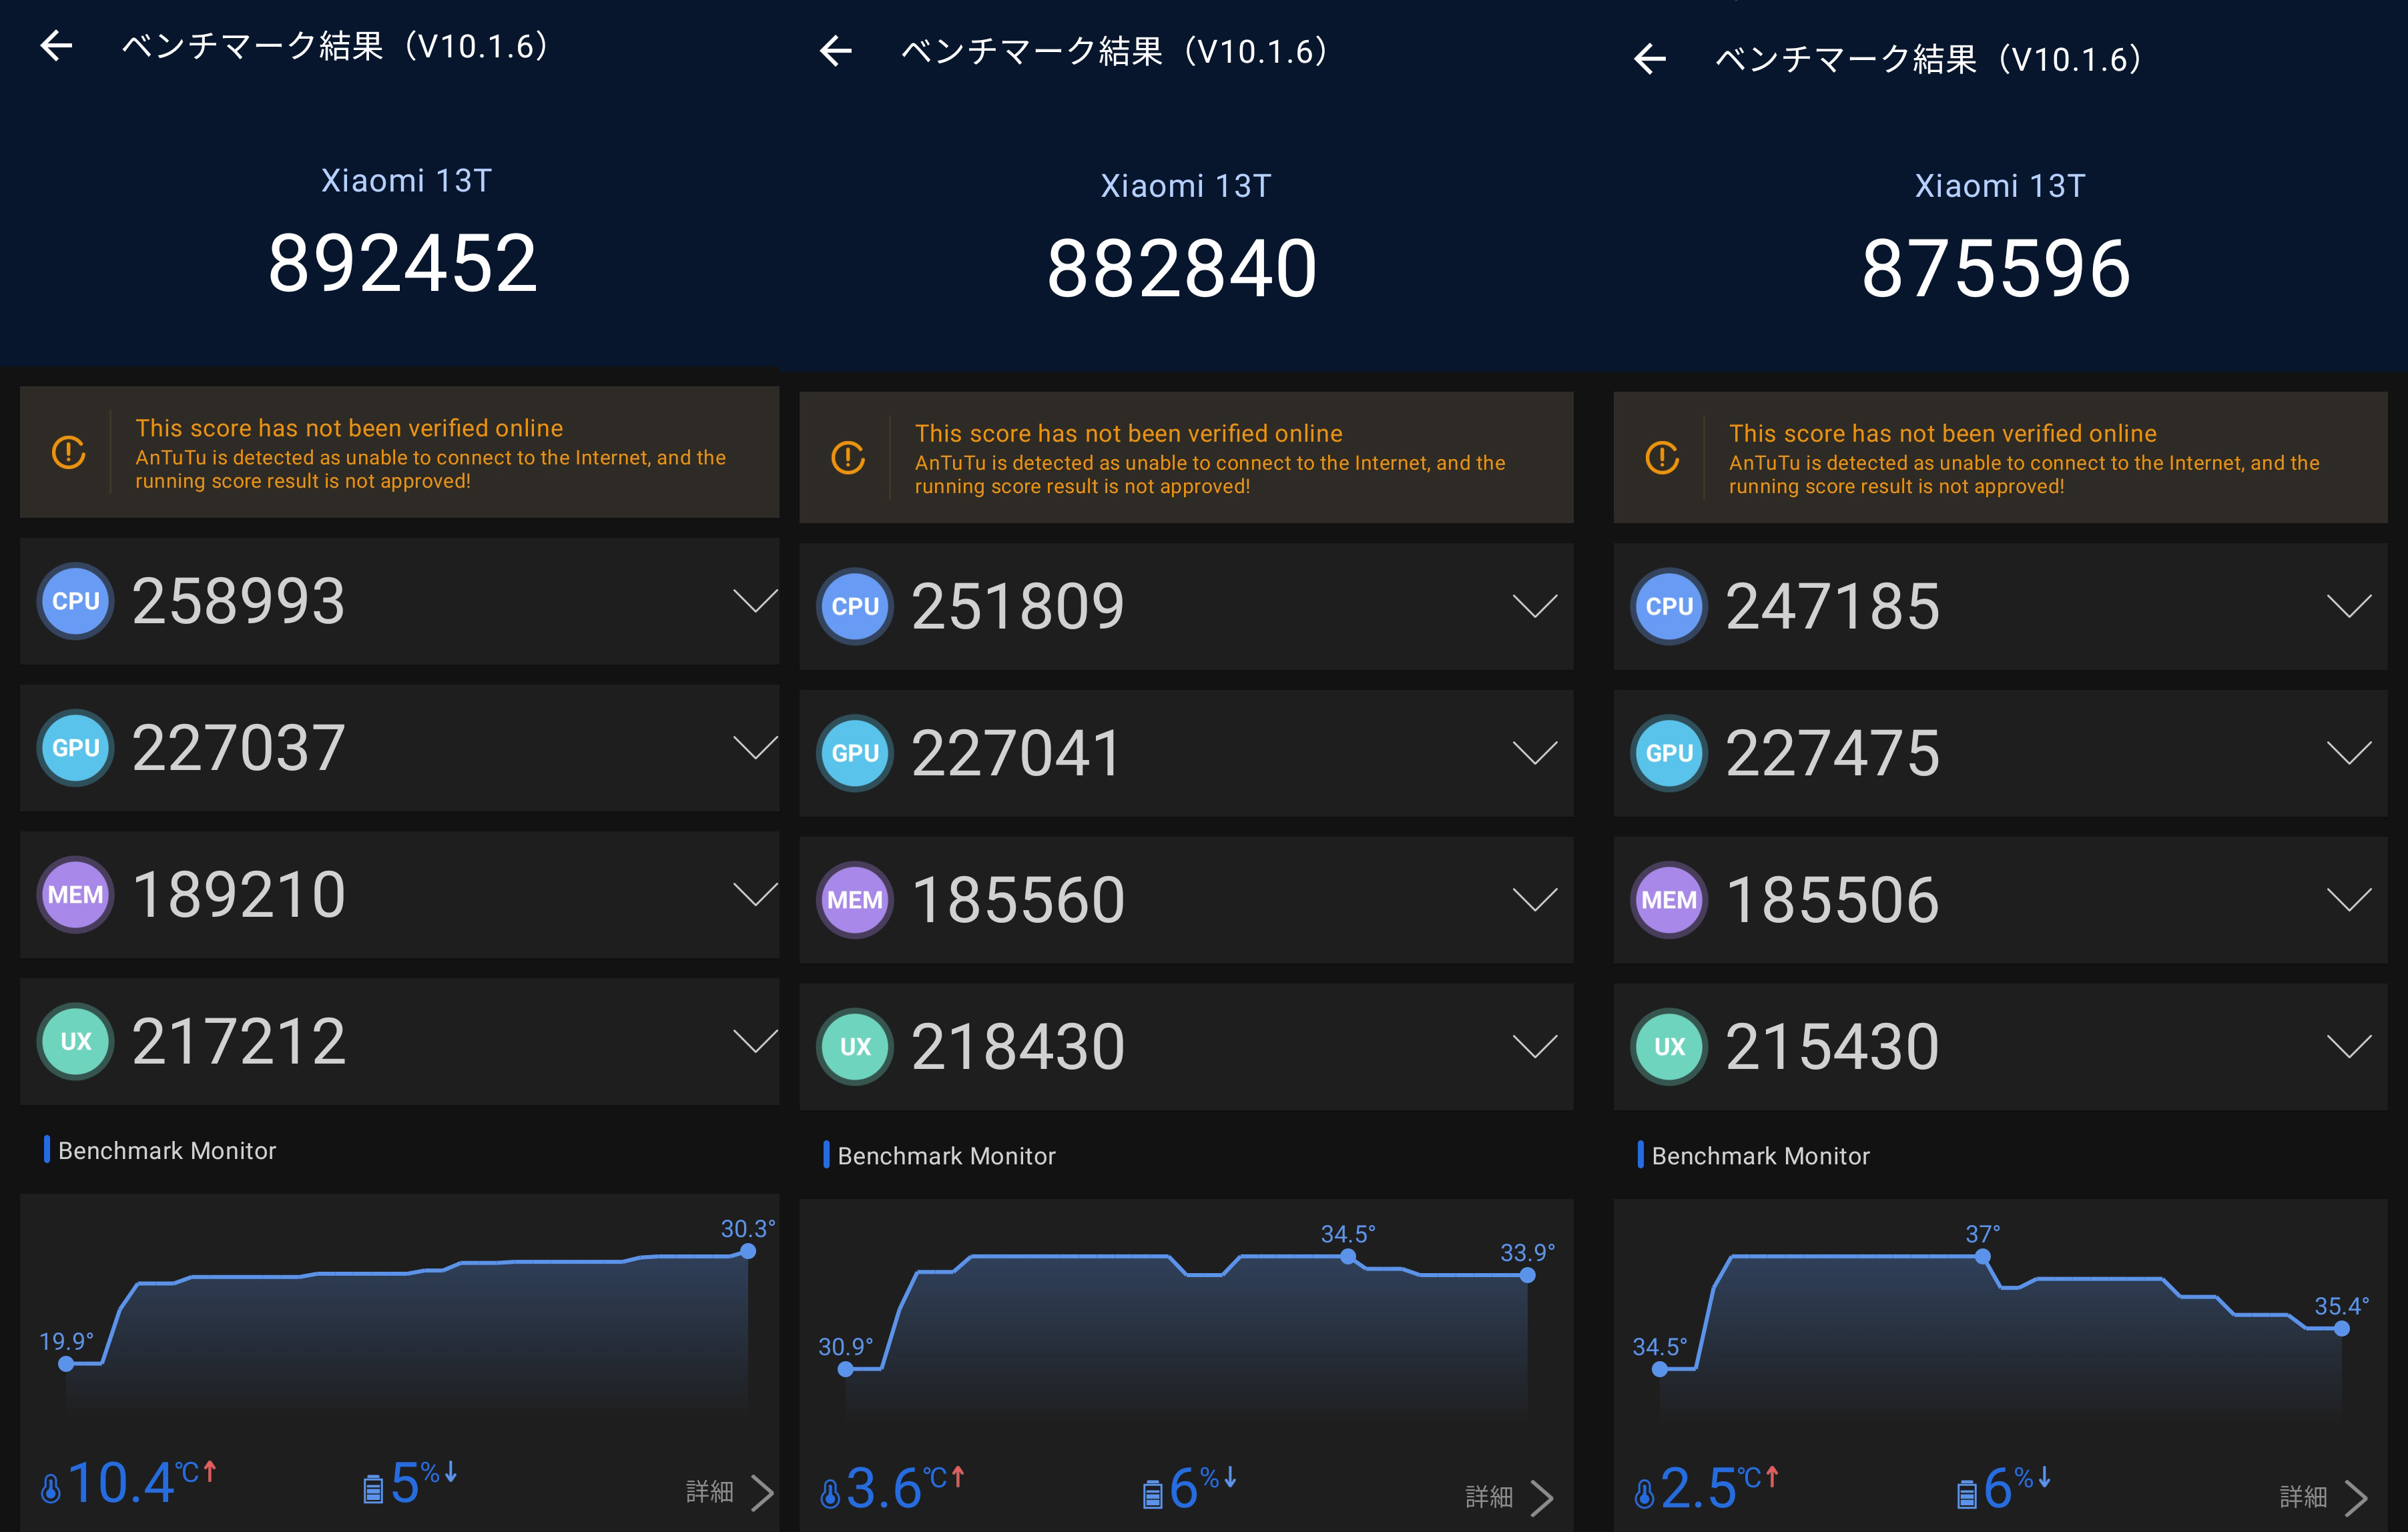Image resolution: width=2408 pixels, height=1532 pixels.
Task: Tap the back arrow beside score 882840
Action: (836, 51)
